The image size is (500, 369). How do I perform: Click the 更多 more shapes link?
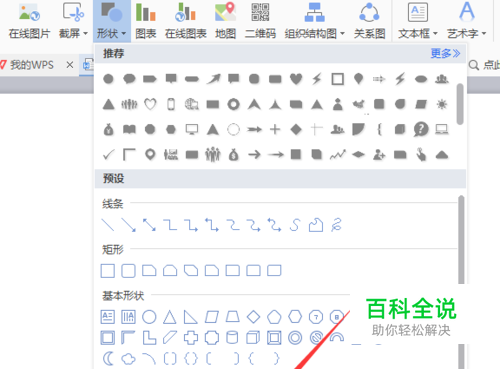pyautogui.click(x=445, y=53)
